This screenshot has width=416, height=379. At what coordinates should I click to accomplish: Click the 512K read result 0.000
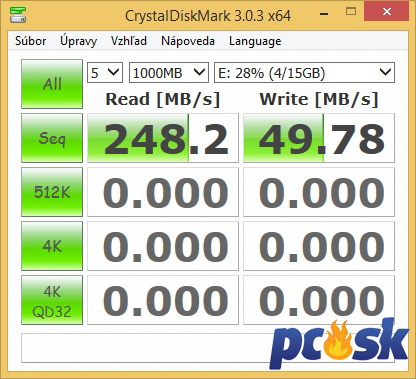click(163, 192)
